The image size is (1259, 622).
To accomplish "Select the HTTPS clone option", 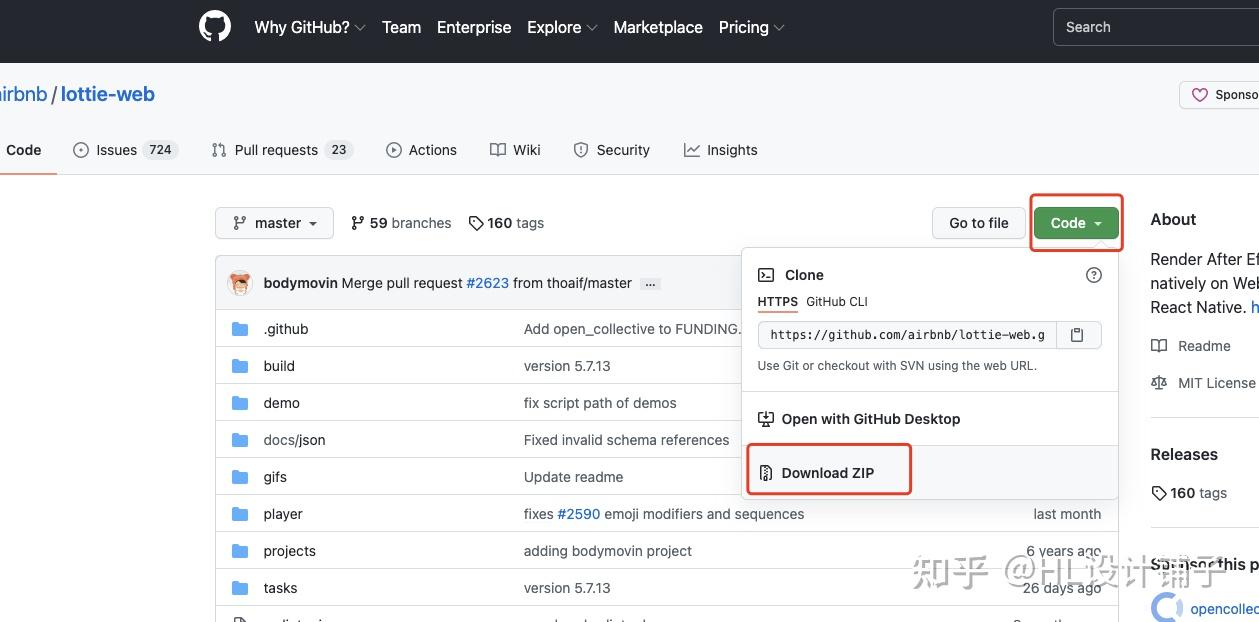I will coord(777,301).
